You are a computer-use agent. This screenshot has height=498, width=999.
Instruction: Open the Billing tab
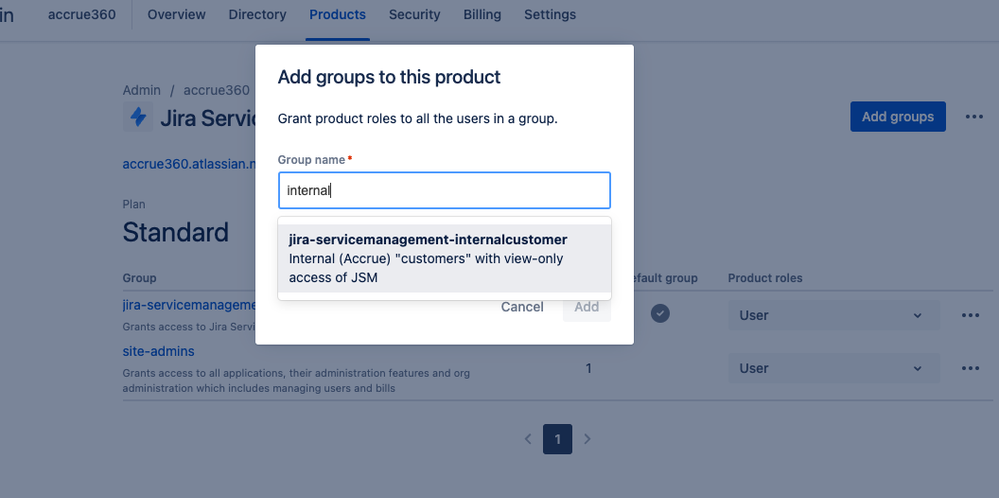pos(482,15)
